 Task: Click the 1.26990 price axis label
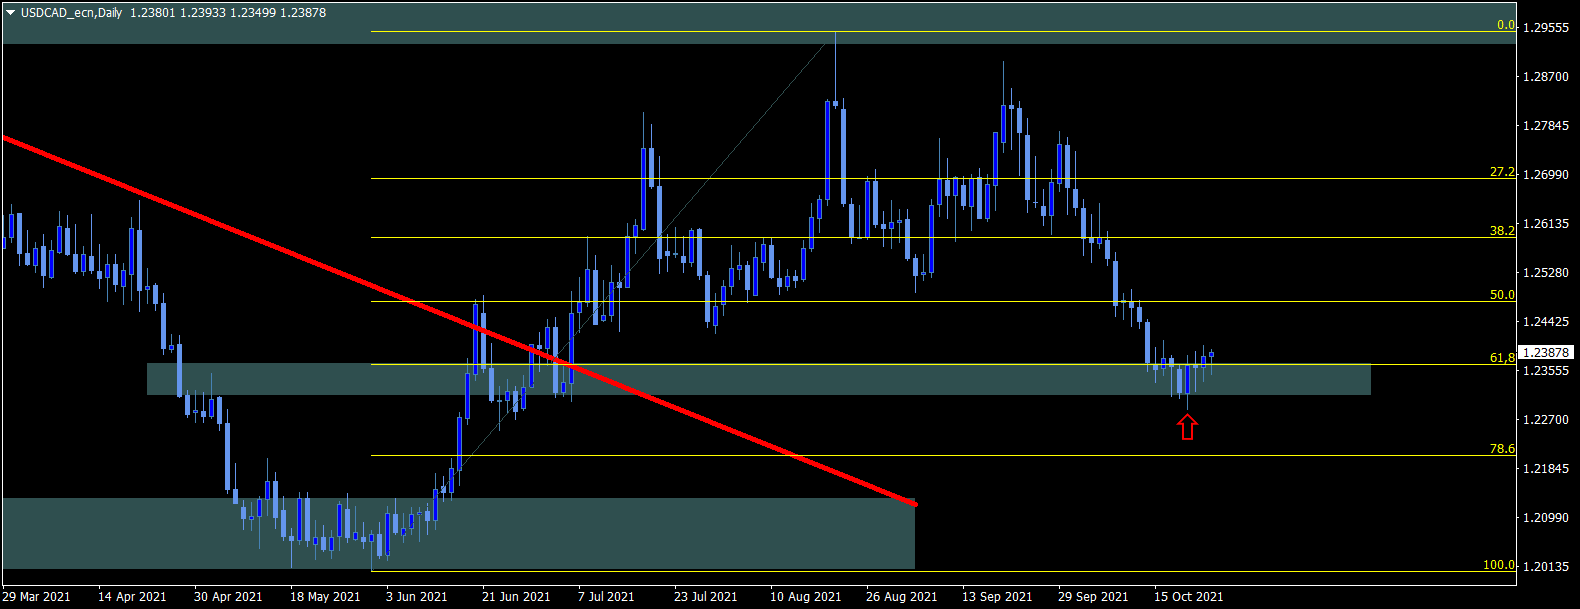1547,175
